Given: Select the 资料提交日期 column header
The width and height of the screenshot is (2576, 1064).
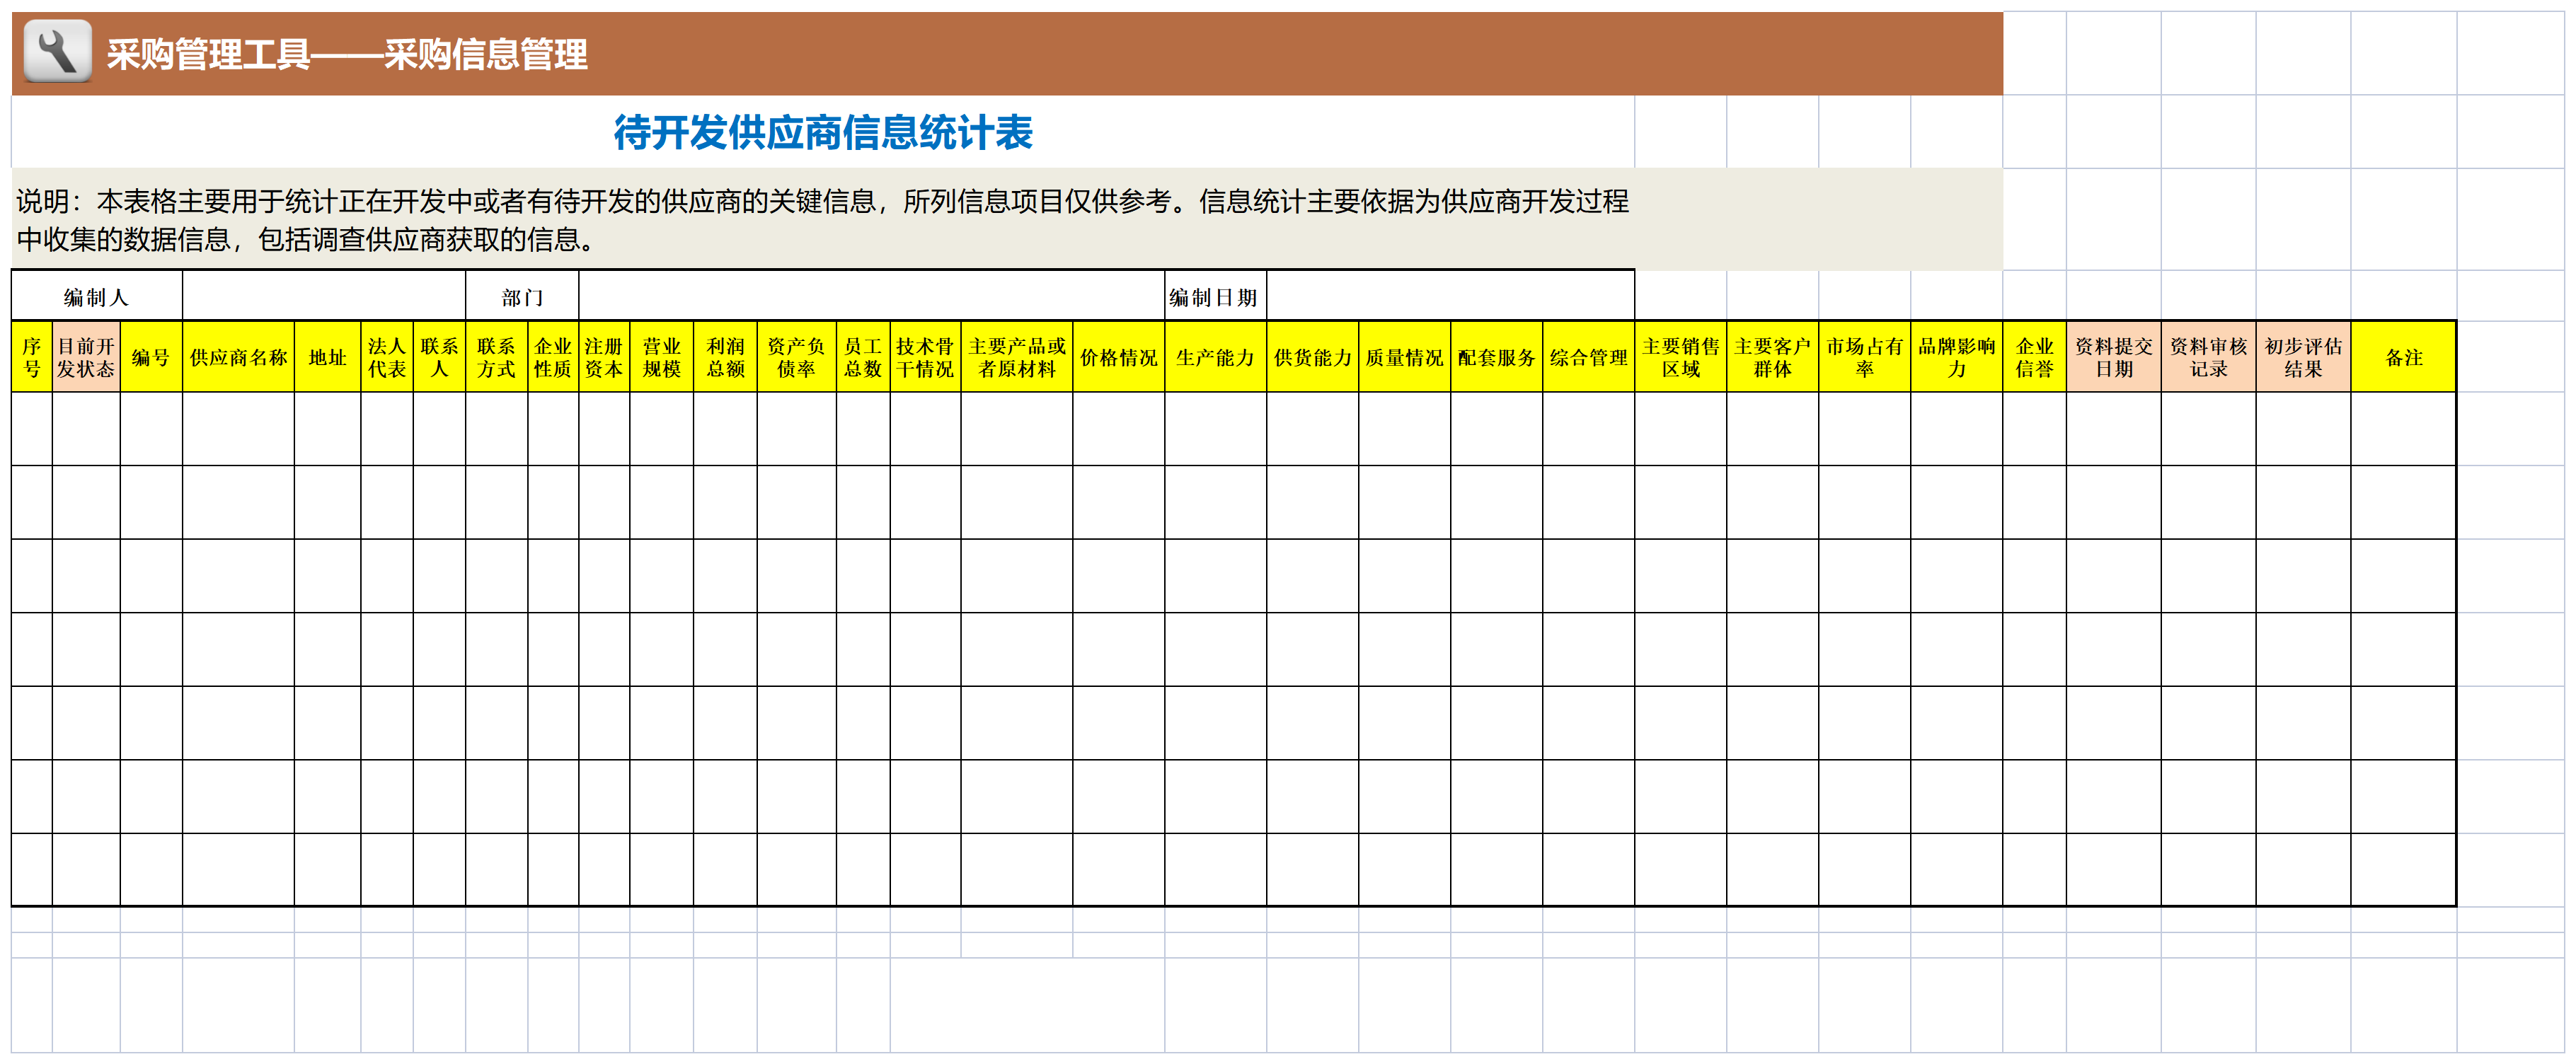Looking at the screenshot, I should tap(2114, 357).
